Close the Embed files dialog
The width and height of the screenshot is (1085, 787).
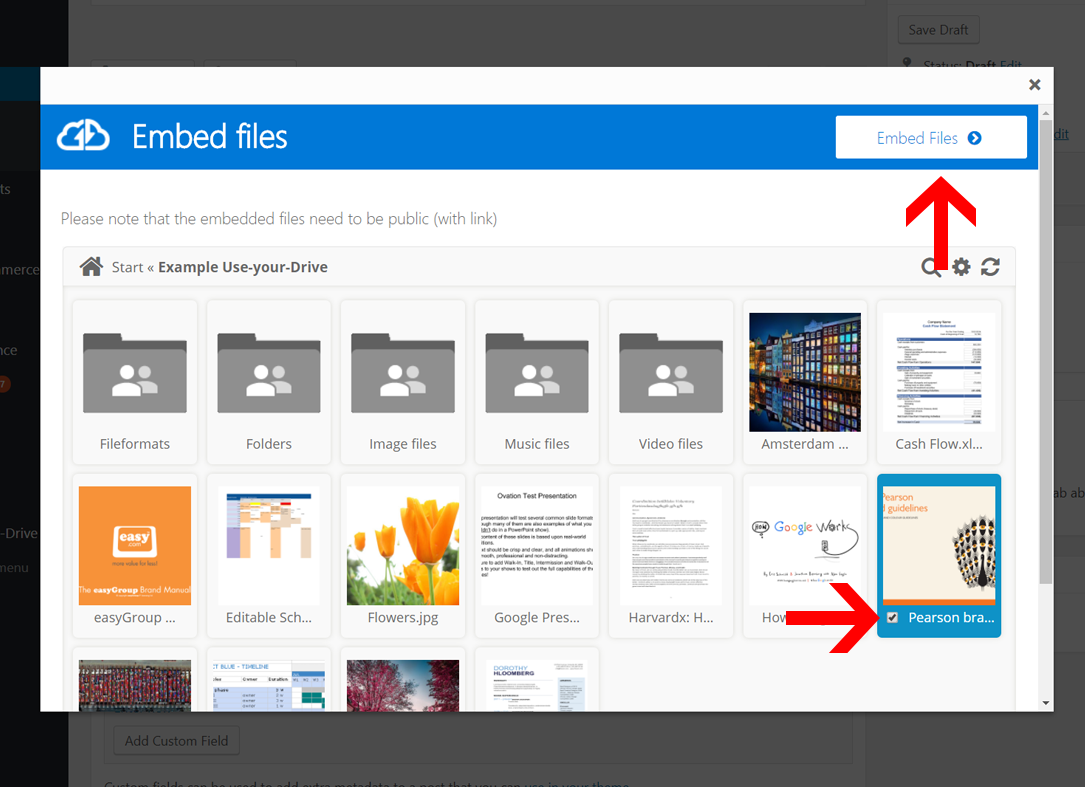point(1034,84)
